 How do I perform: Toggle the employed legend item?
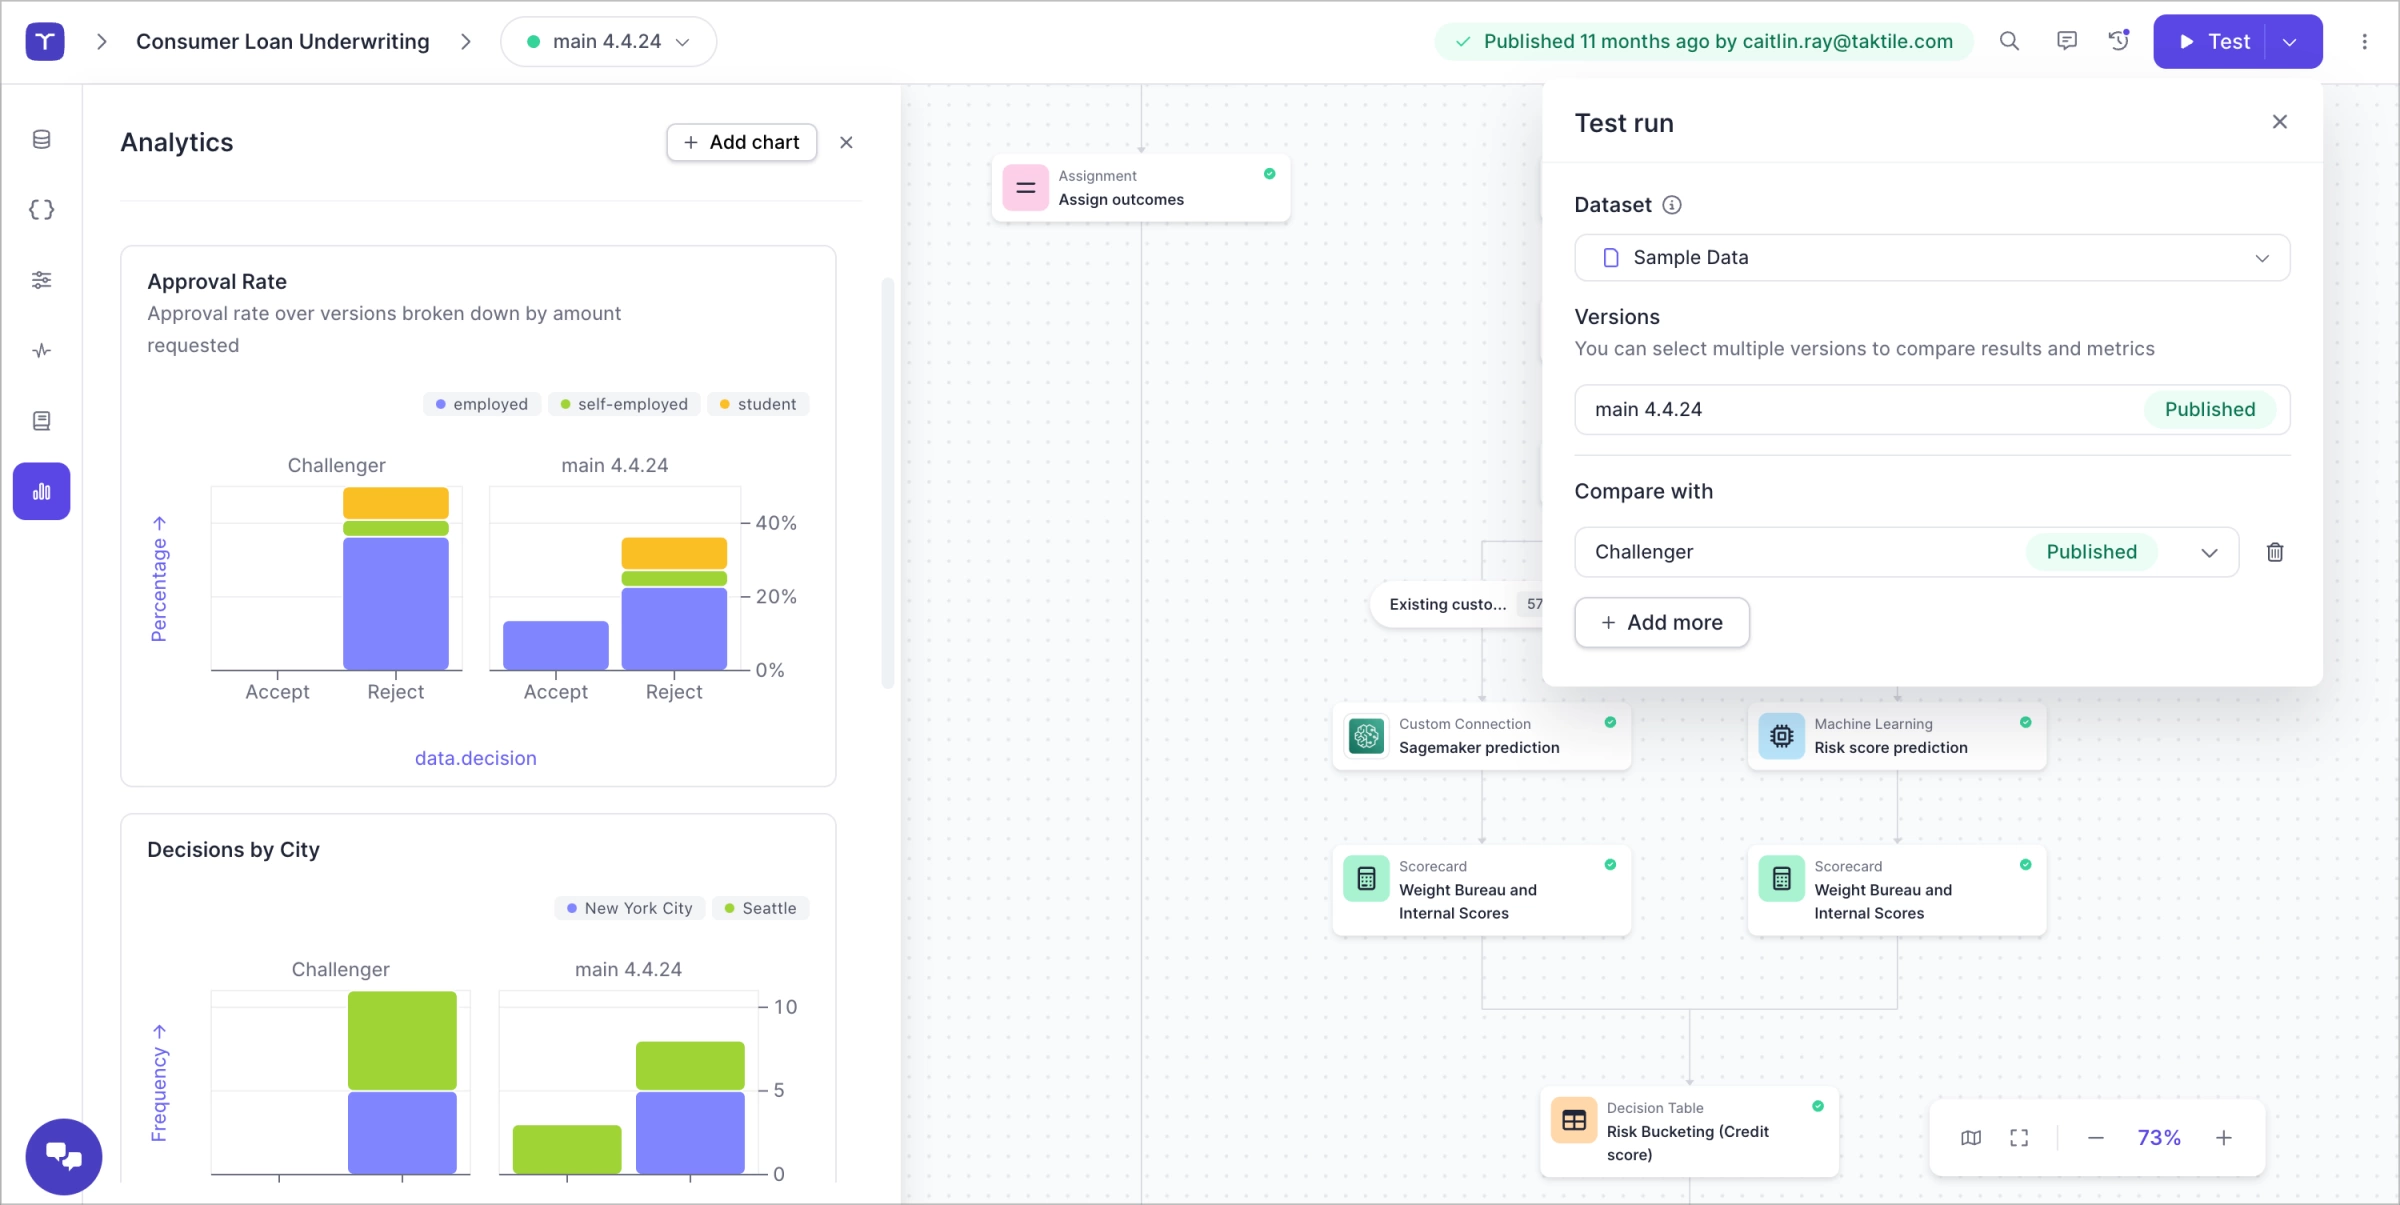[481, 404]
